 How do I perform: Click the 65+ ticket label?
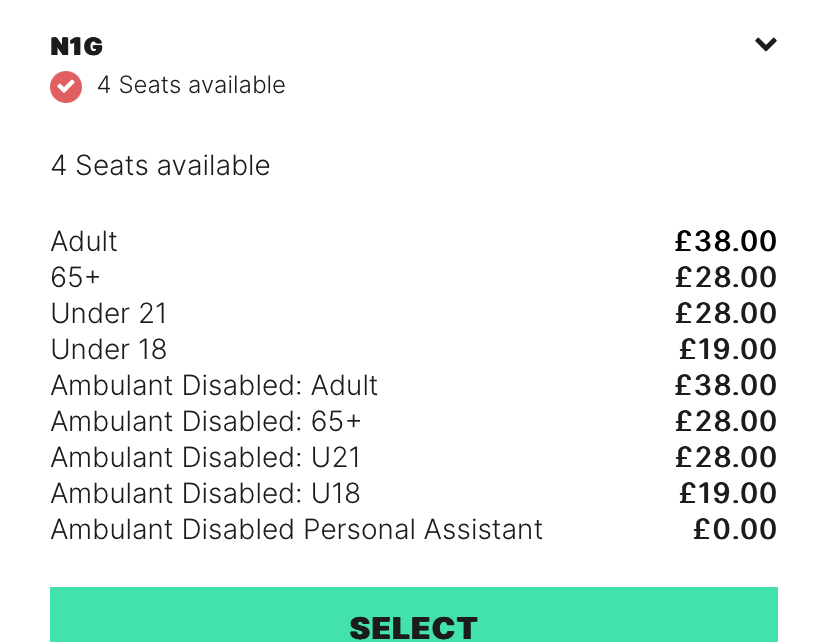coord(76,277)
